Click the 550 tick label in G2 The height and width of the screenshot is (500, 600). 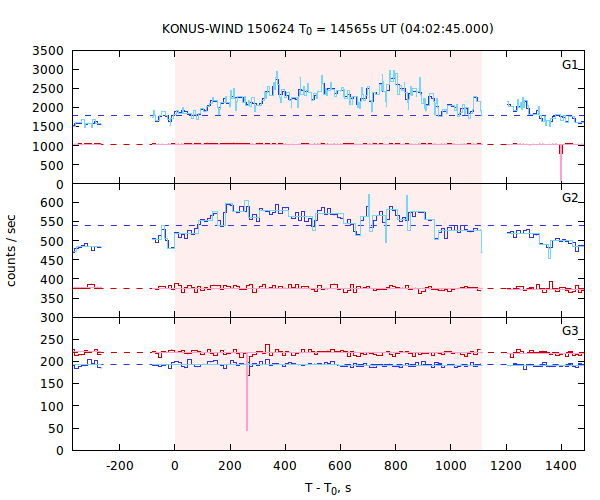pos(52,222)
